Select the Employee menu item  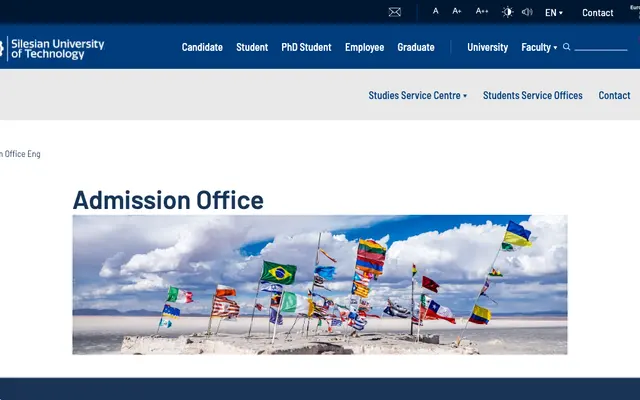point(364,47)
